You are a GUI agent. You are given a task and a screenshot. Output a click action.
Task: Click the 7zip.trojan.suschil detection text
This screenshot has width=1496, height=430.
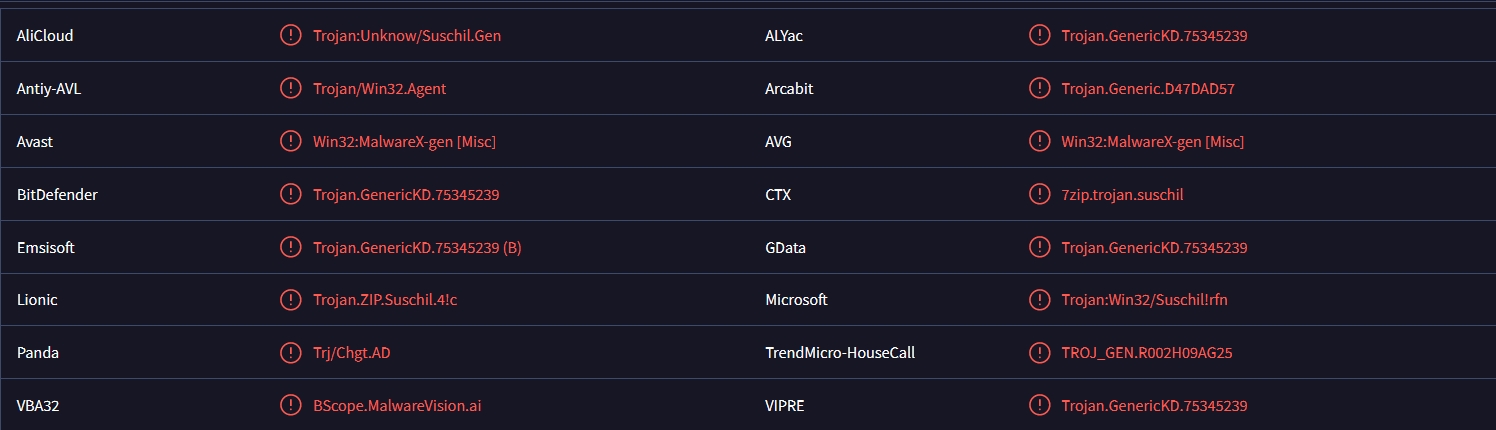1122,195
